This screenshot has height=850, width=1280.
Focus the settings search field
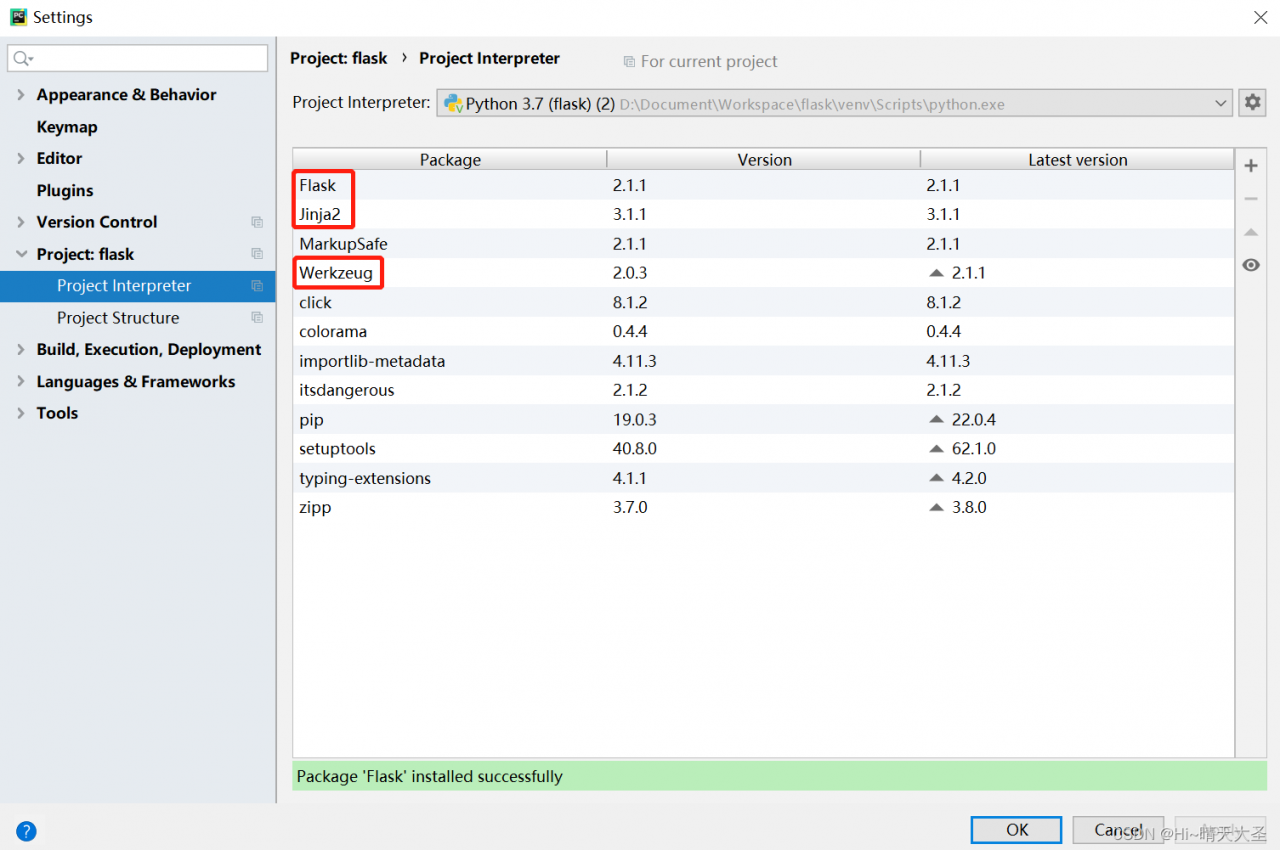[138, 59]
